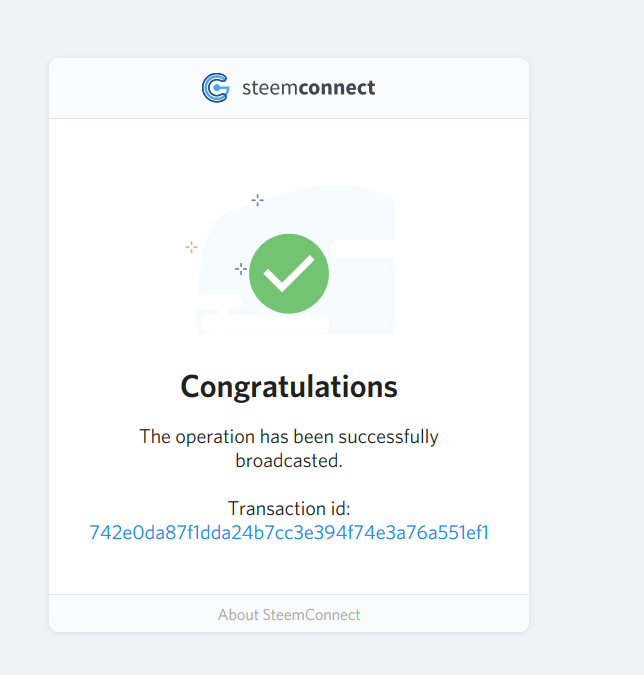This screenshot has width=644, height=675.
Task: Click the "Transaction id:" label
Action: tap(289, 508)
